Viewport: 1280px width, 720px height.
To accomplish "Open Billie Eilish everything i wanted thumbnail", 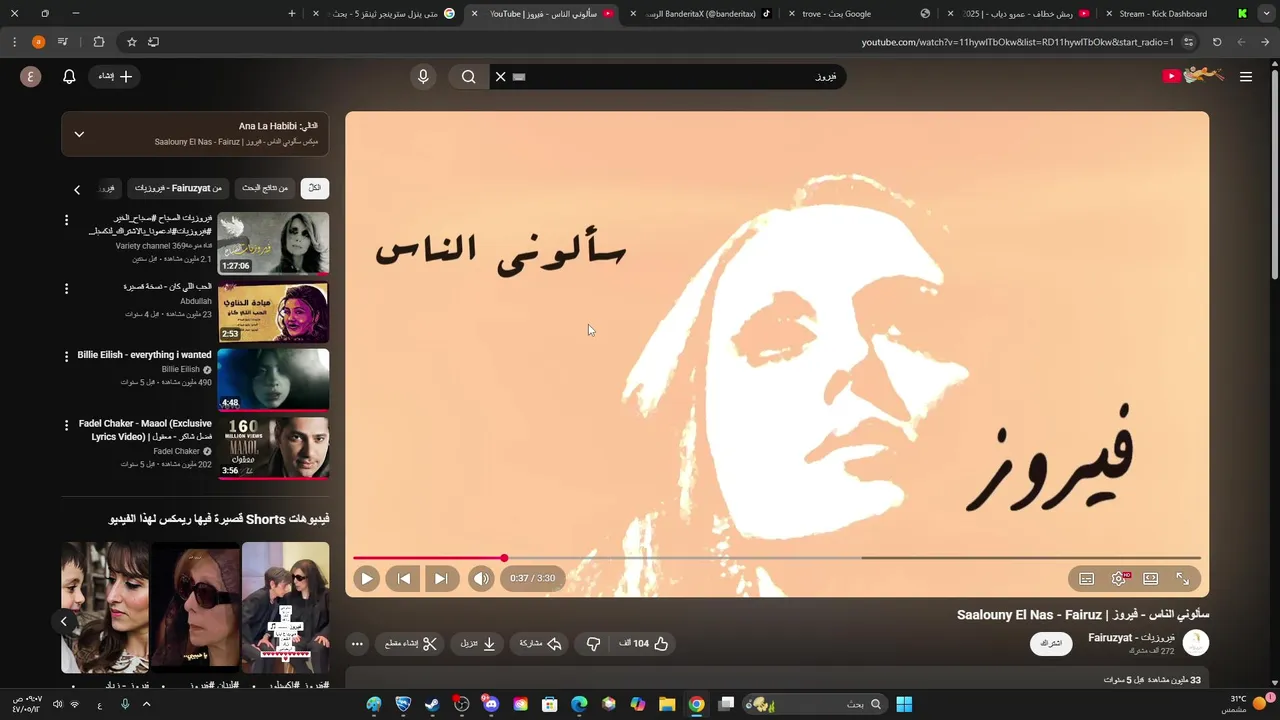I will tap(273, 380).
